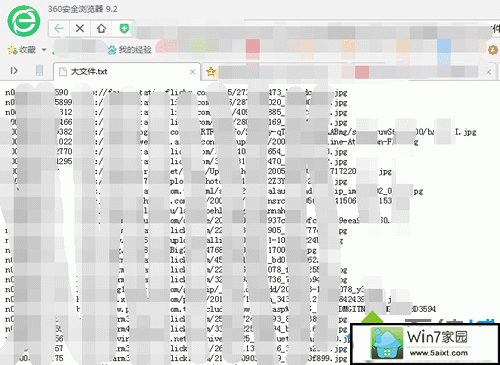
Task: Click the green security shield icon
Action: coord(124,29)
